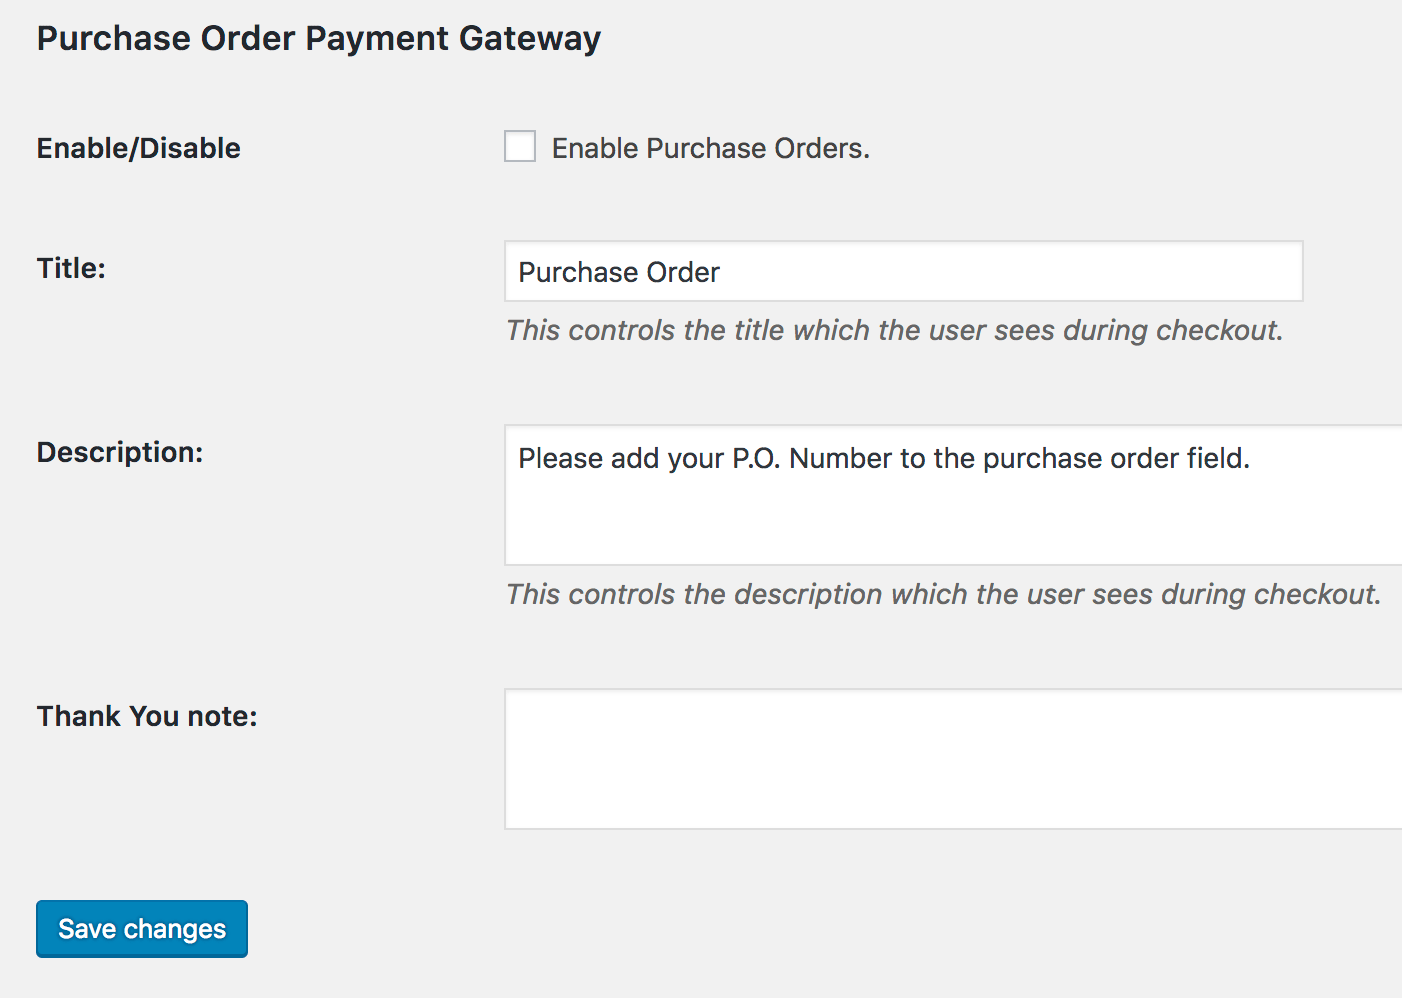Click the word 'Purchase' in the Title field
This screenshot has width=1402, height=998.
(x=578, y=272)
